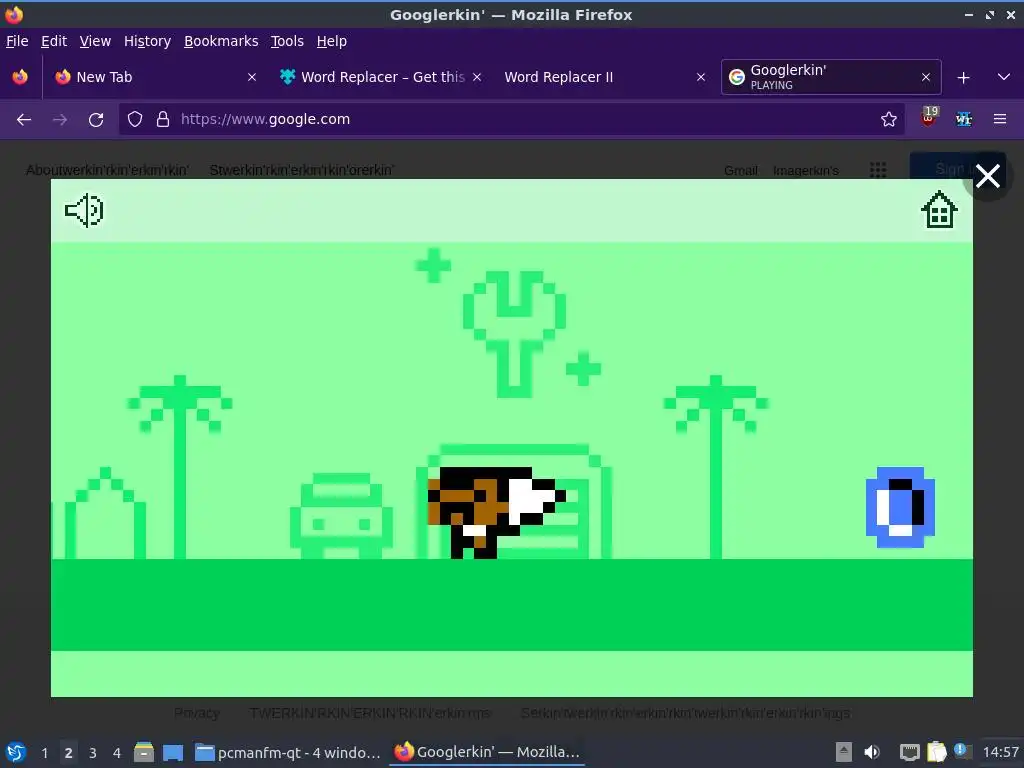Open the Bookmarks menu
1024x768 pixels.
point(221,41)
